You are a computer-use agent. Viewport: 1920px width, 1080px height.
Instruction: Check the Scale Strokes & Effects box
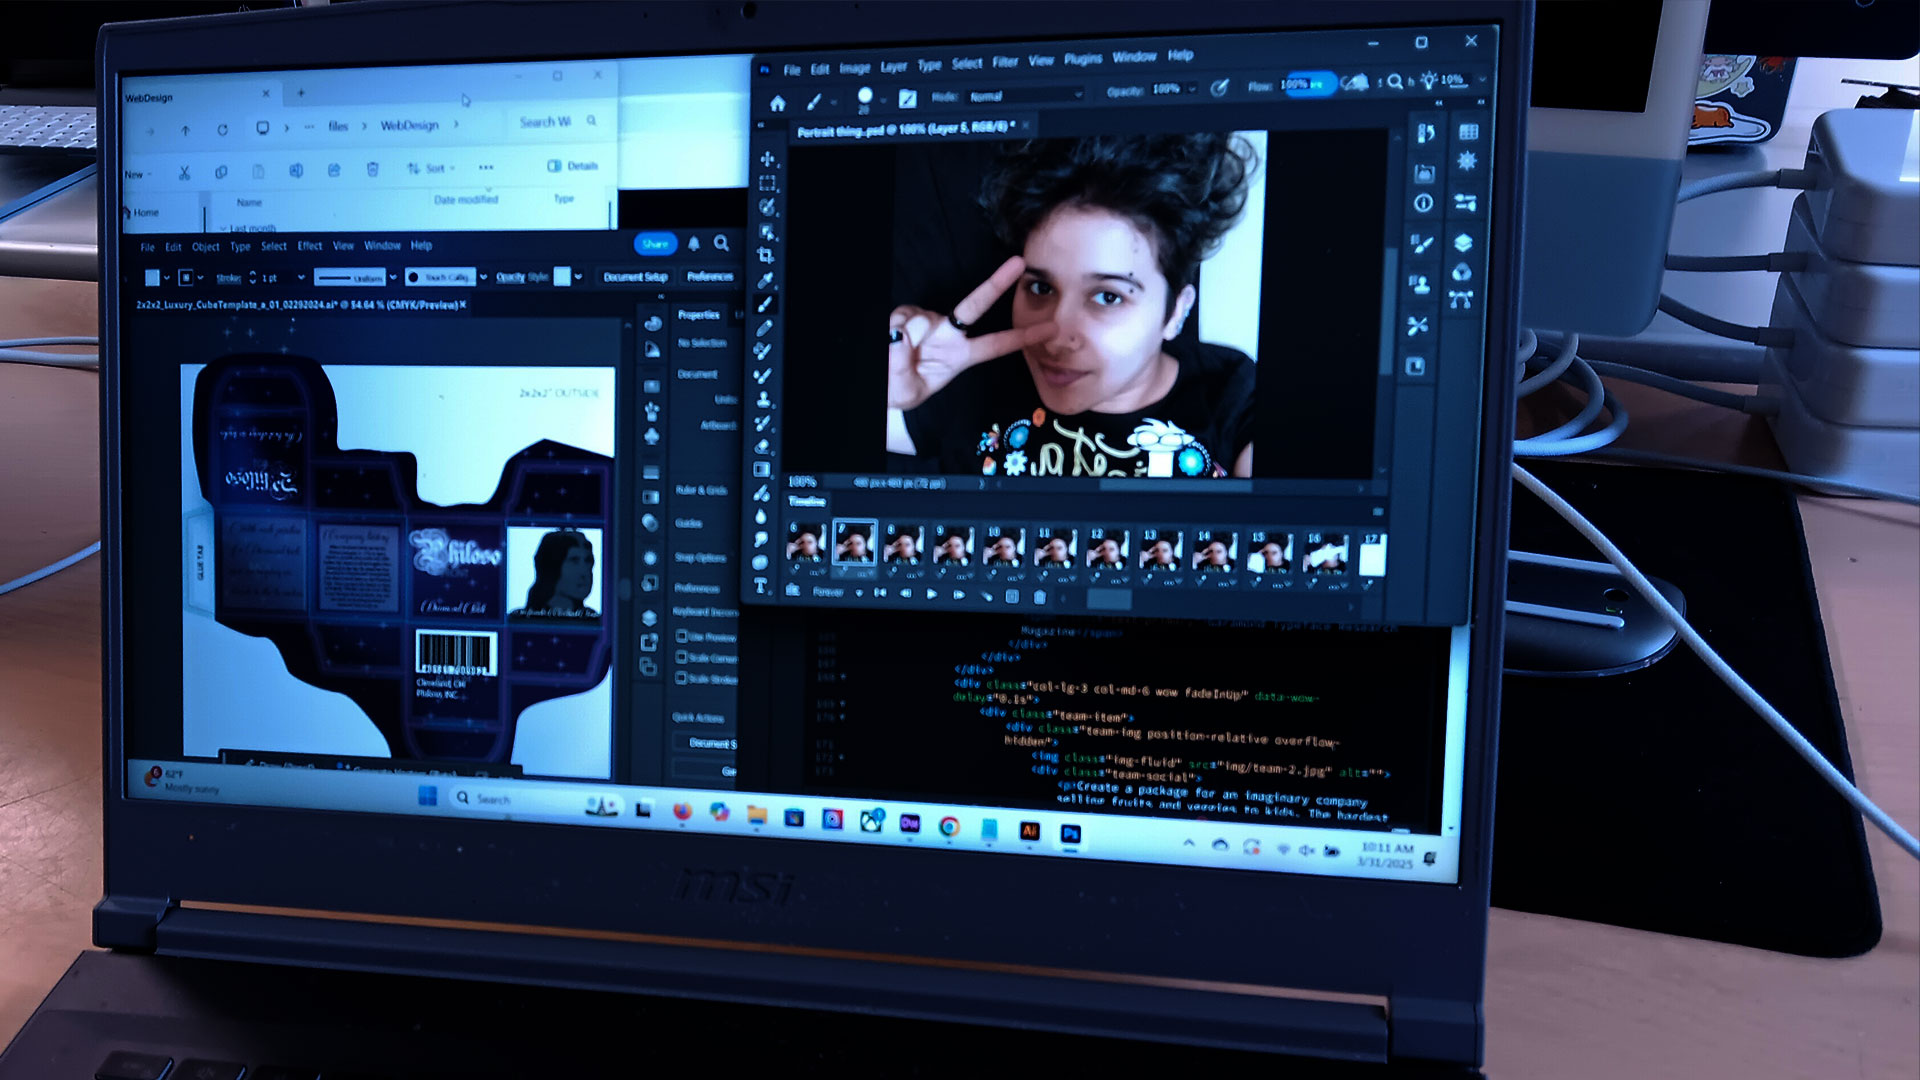681,678
